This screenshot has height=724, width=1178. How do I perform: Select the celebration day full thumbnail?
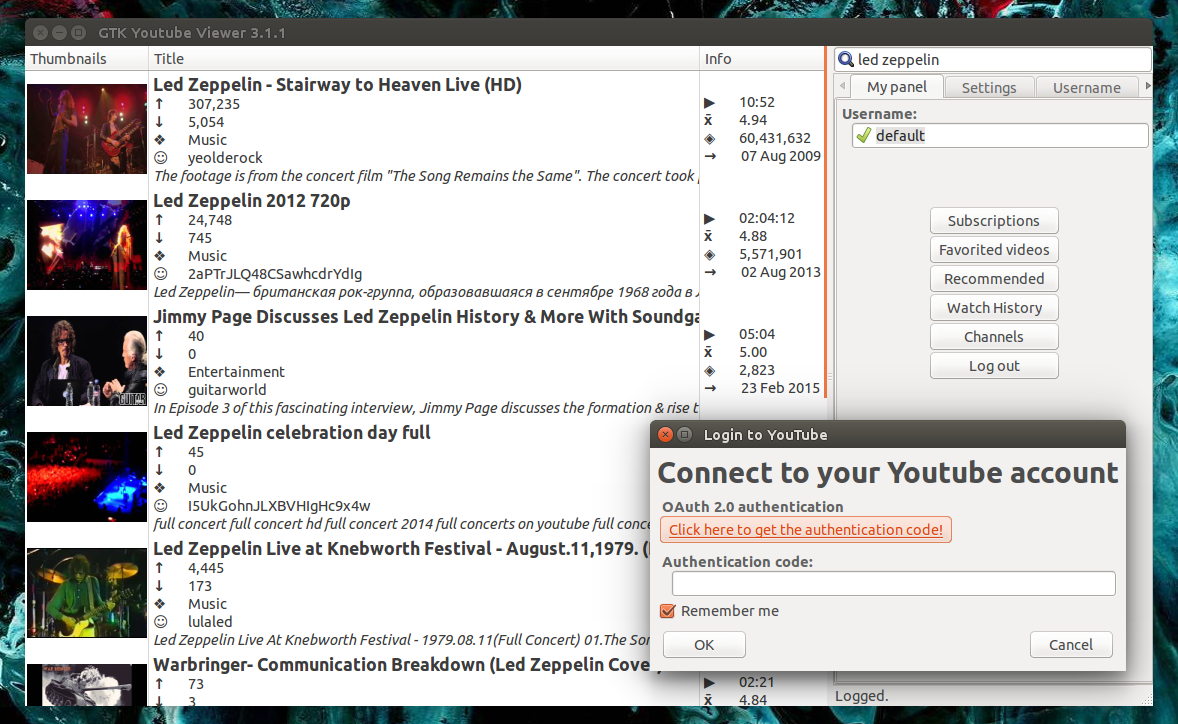(86, 477)
